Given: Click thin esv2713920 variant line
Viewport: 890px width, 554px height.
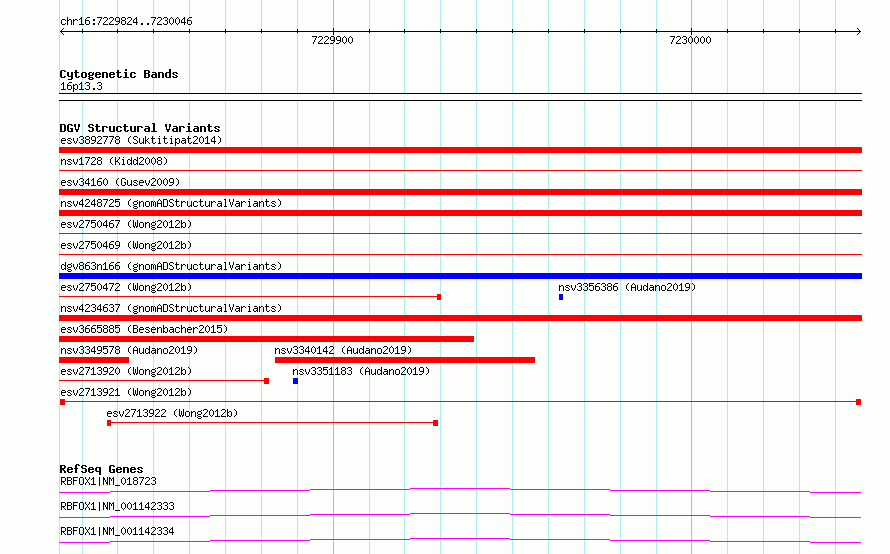Looking at the screenshot, I should pyautogui.click(x=163, y=381).
